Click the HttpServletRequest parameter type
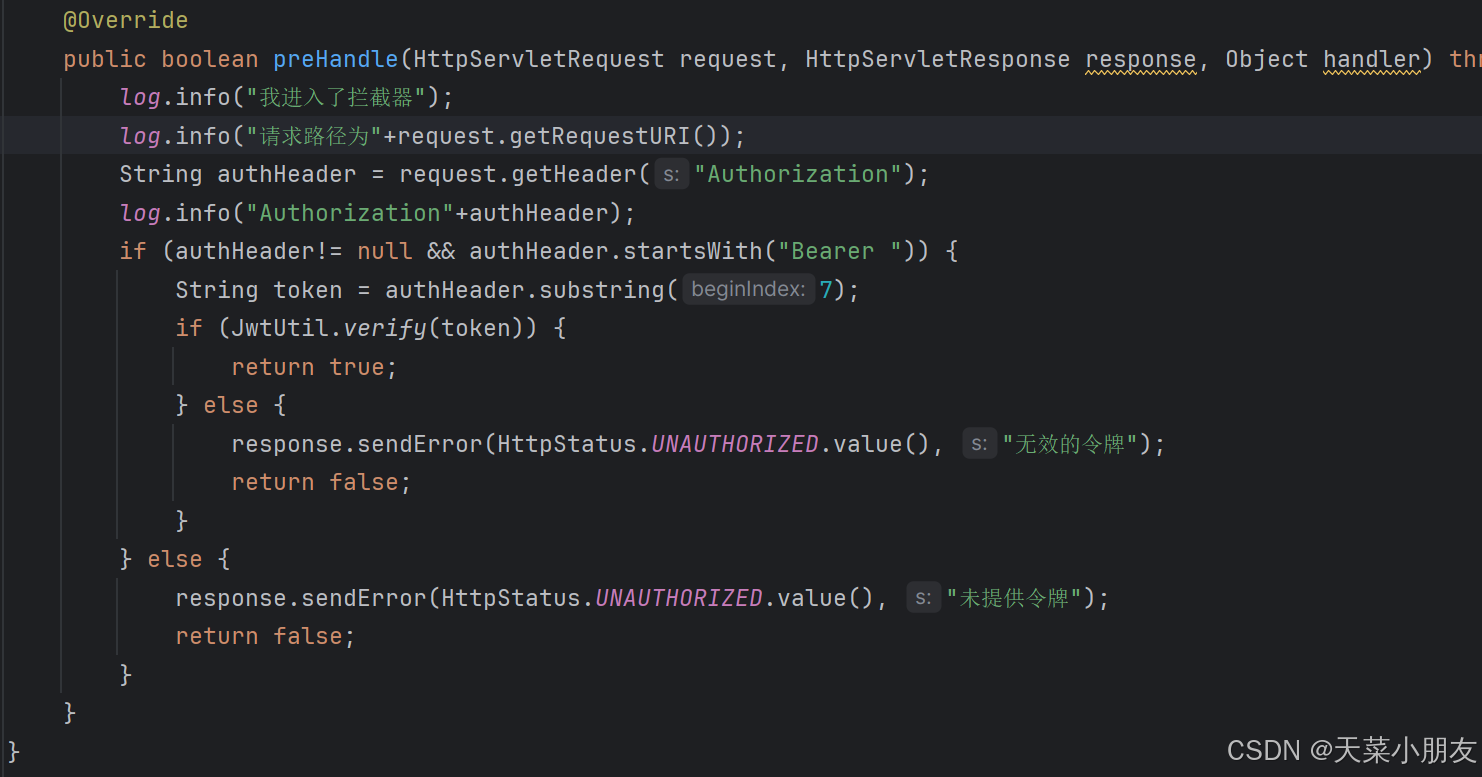The width and height of the screenshot is (1482, 777). click(x=537, y=59)
